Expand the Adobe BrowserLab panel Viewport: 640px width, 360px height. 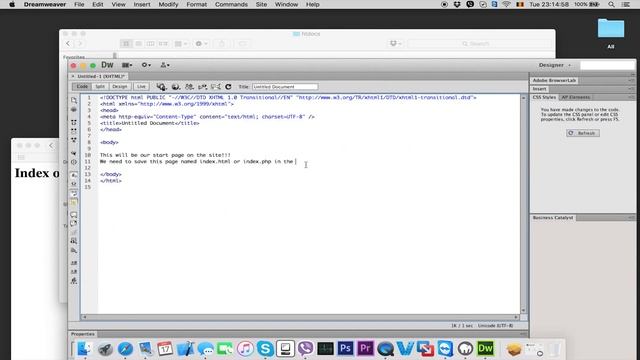[x=554, y=80]
